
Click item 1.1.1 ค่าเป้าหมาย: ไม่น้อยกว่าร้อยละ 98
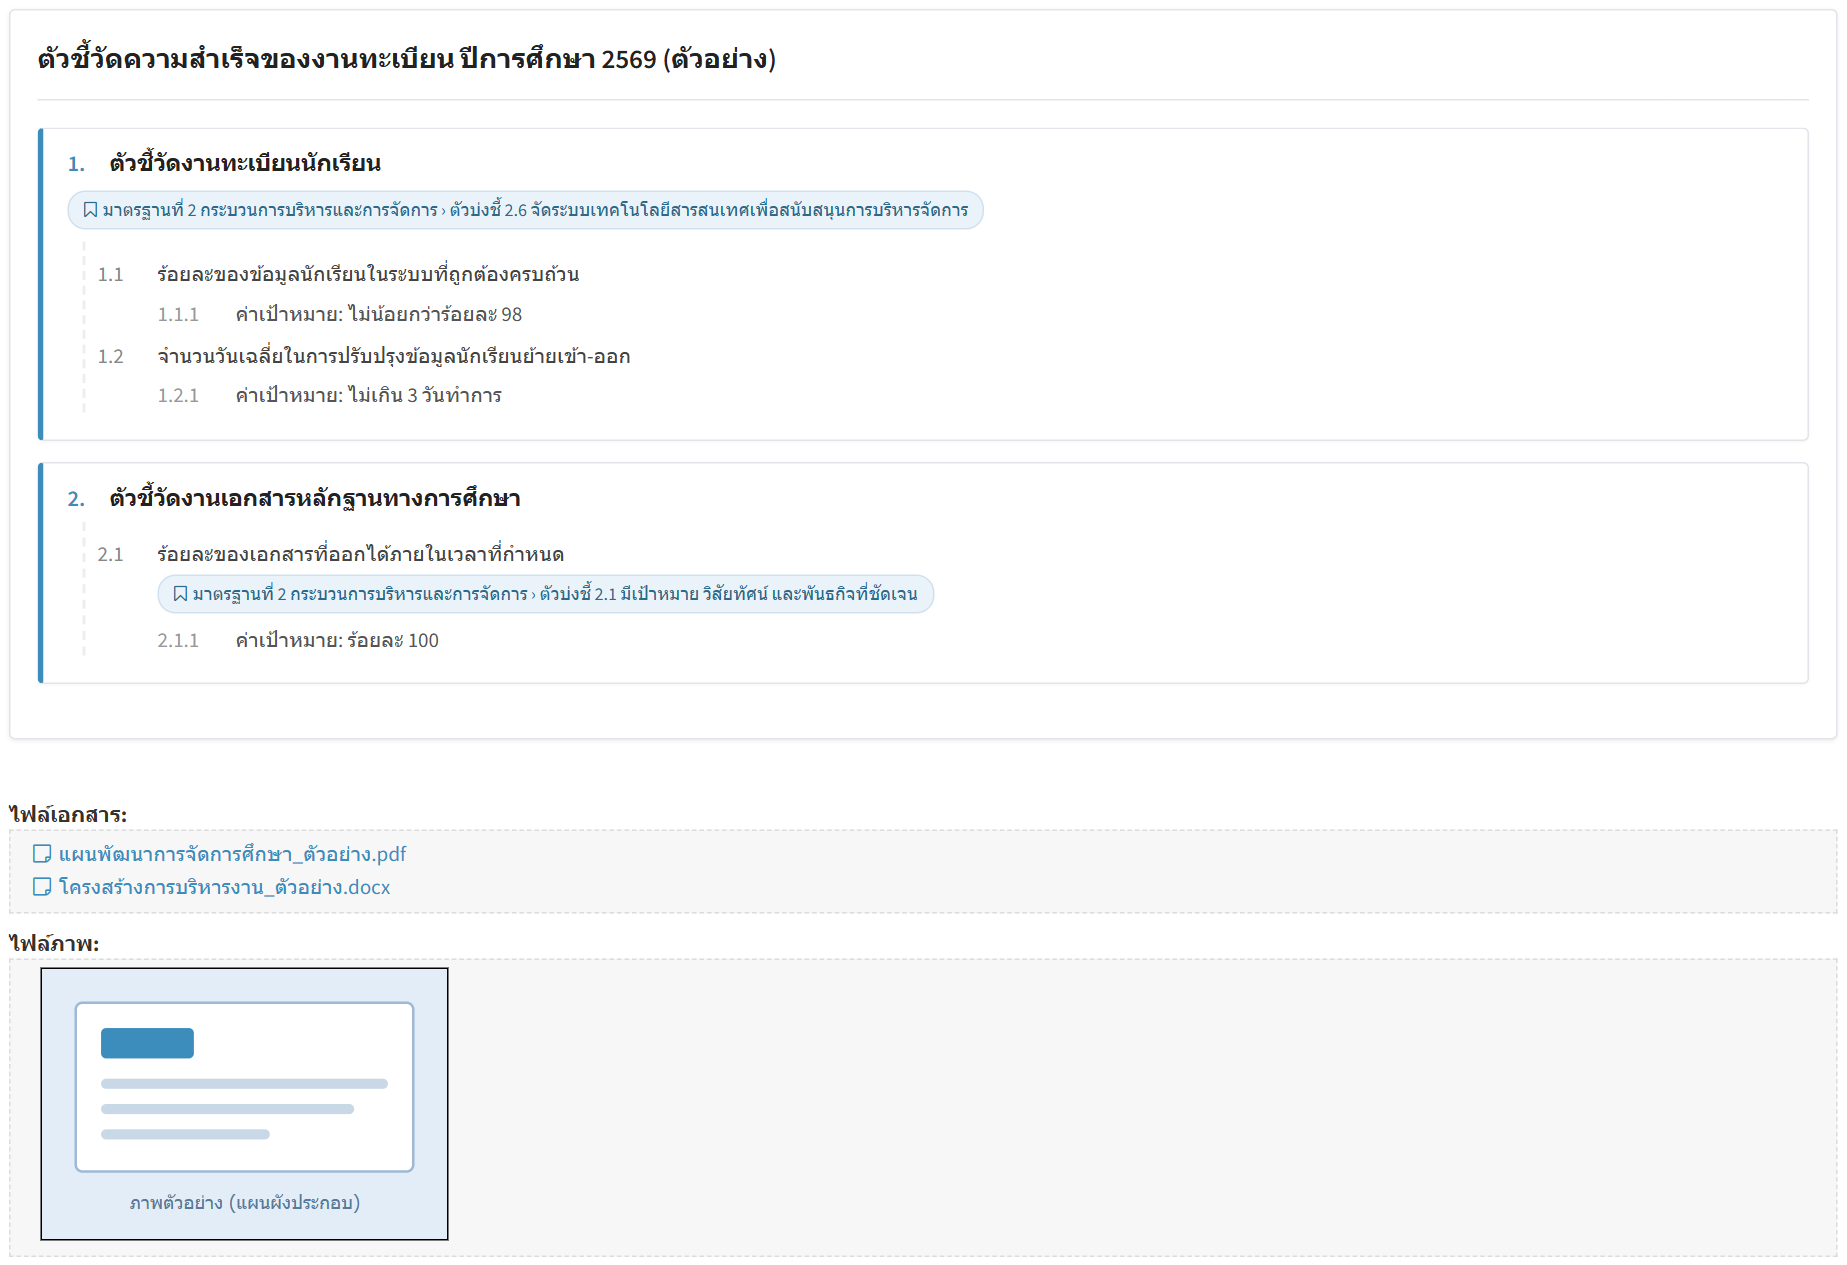tap(378, 314)
